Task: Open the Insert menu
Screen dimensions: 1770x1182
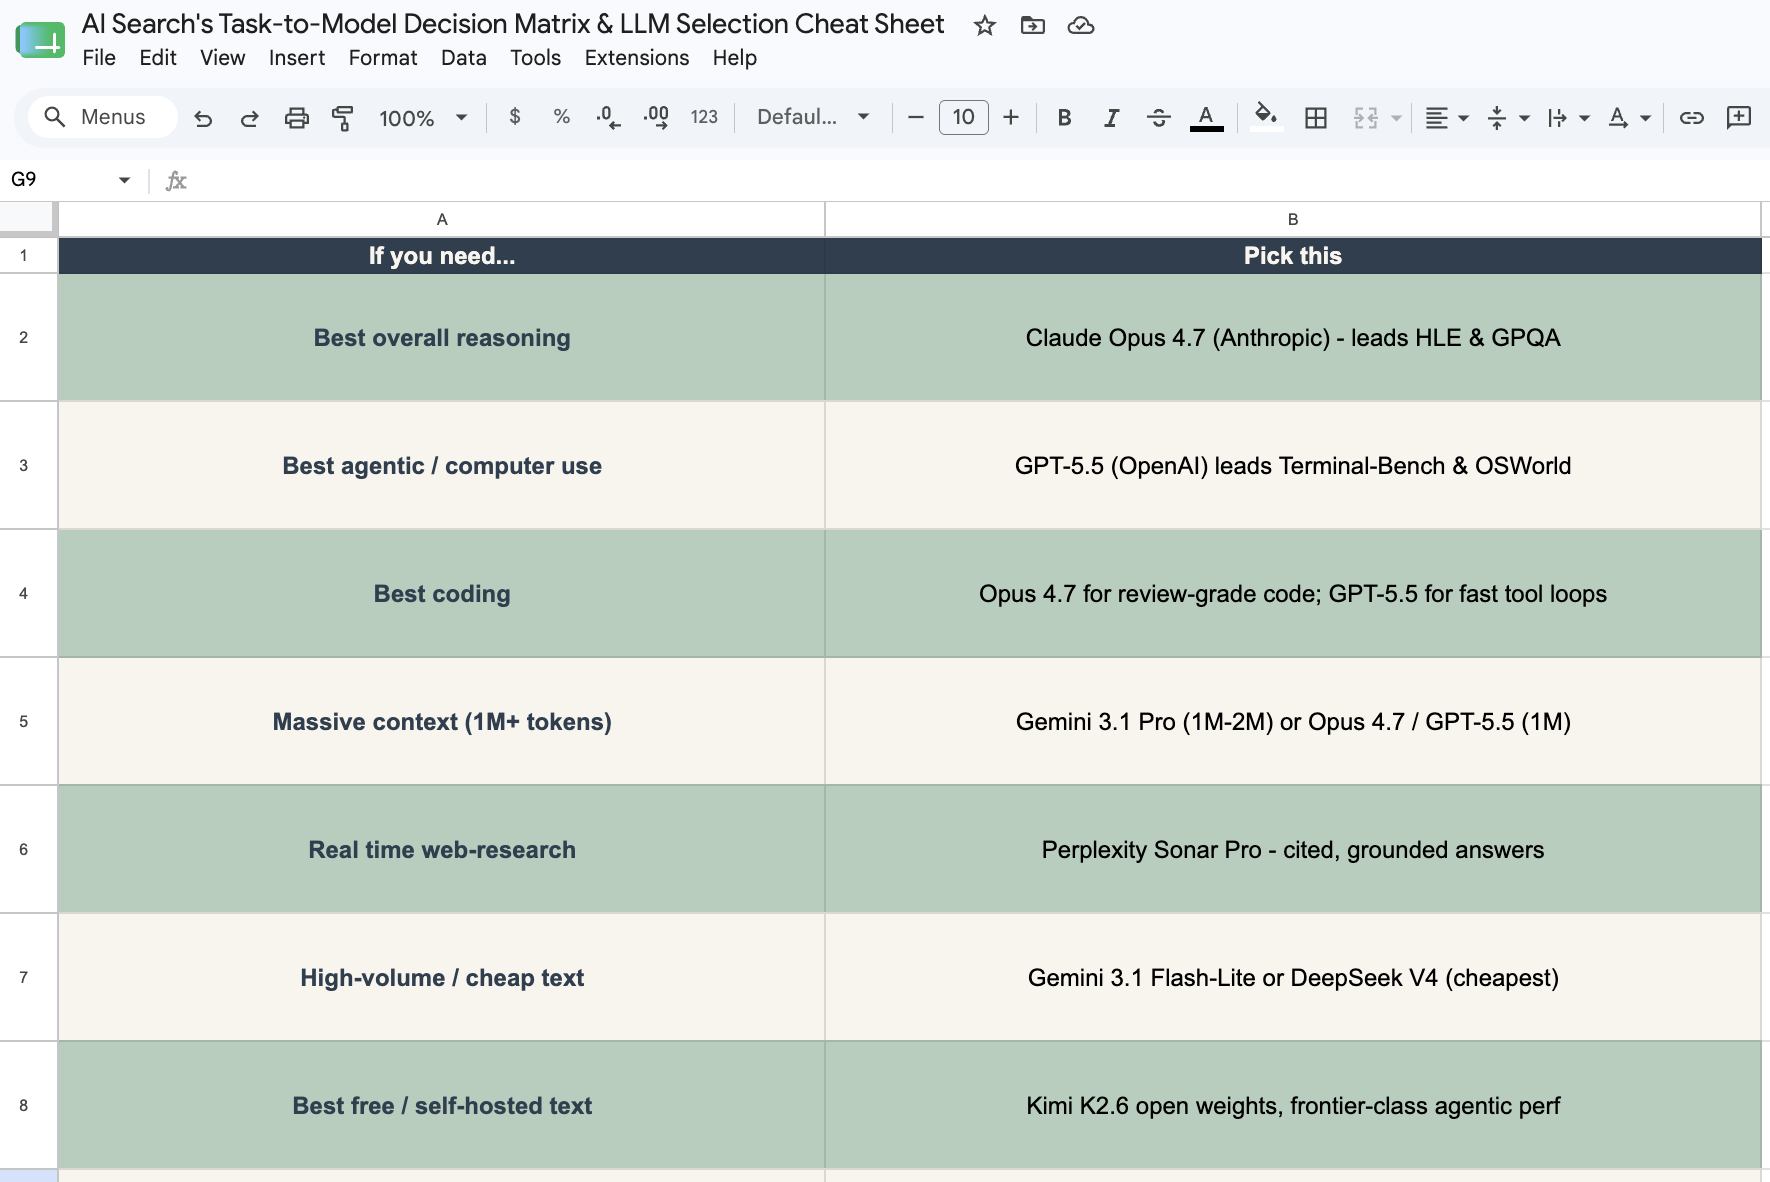Action: pyautogui.click(x=297, y=58)
